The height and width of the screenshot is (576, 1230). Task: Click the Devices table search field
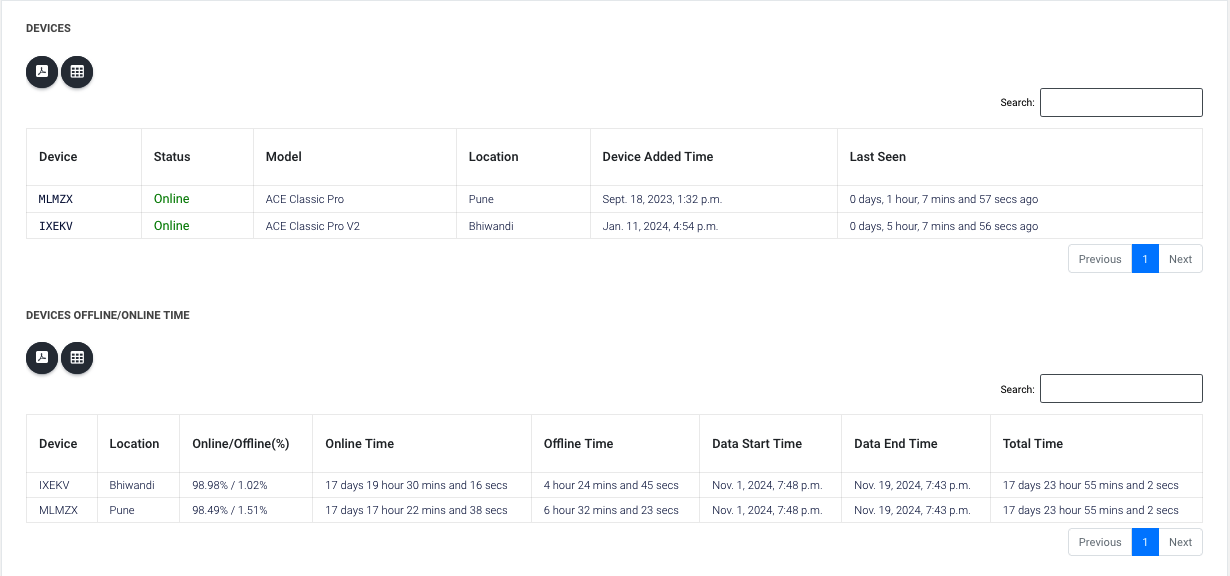[x=1120, y=103]
